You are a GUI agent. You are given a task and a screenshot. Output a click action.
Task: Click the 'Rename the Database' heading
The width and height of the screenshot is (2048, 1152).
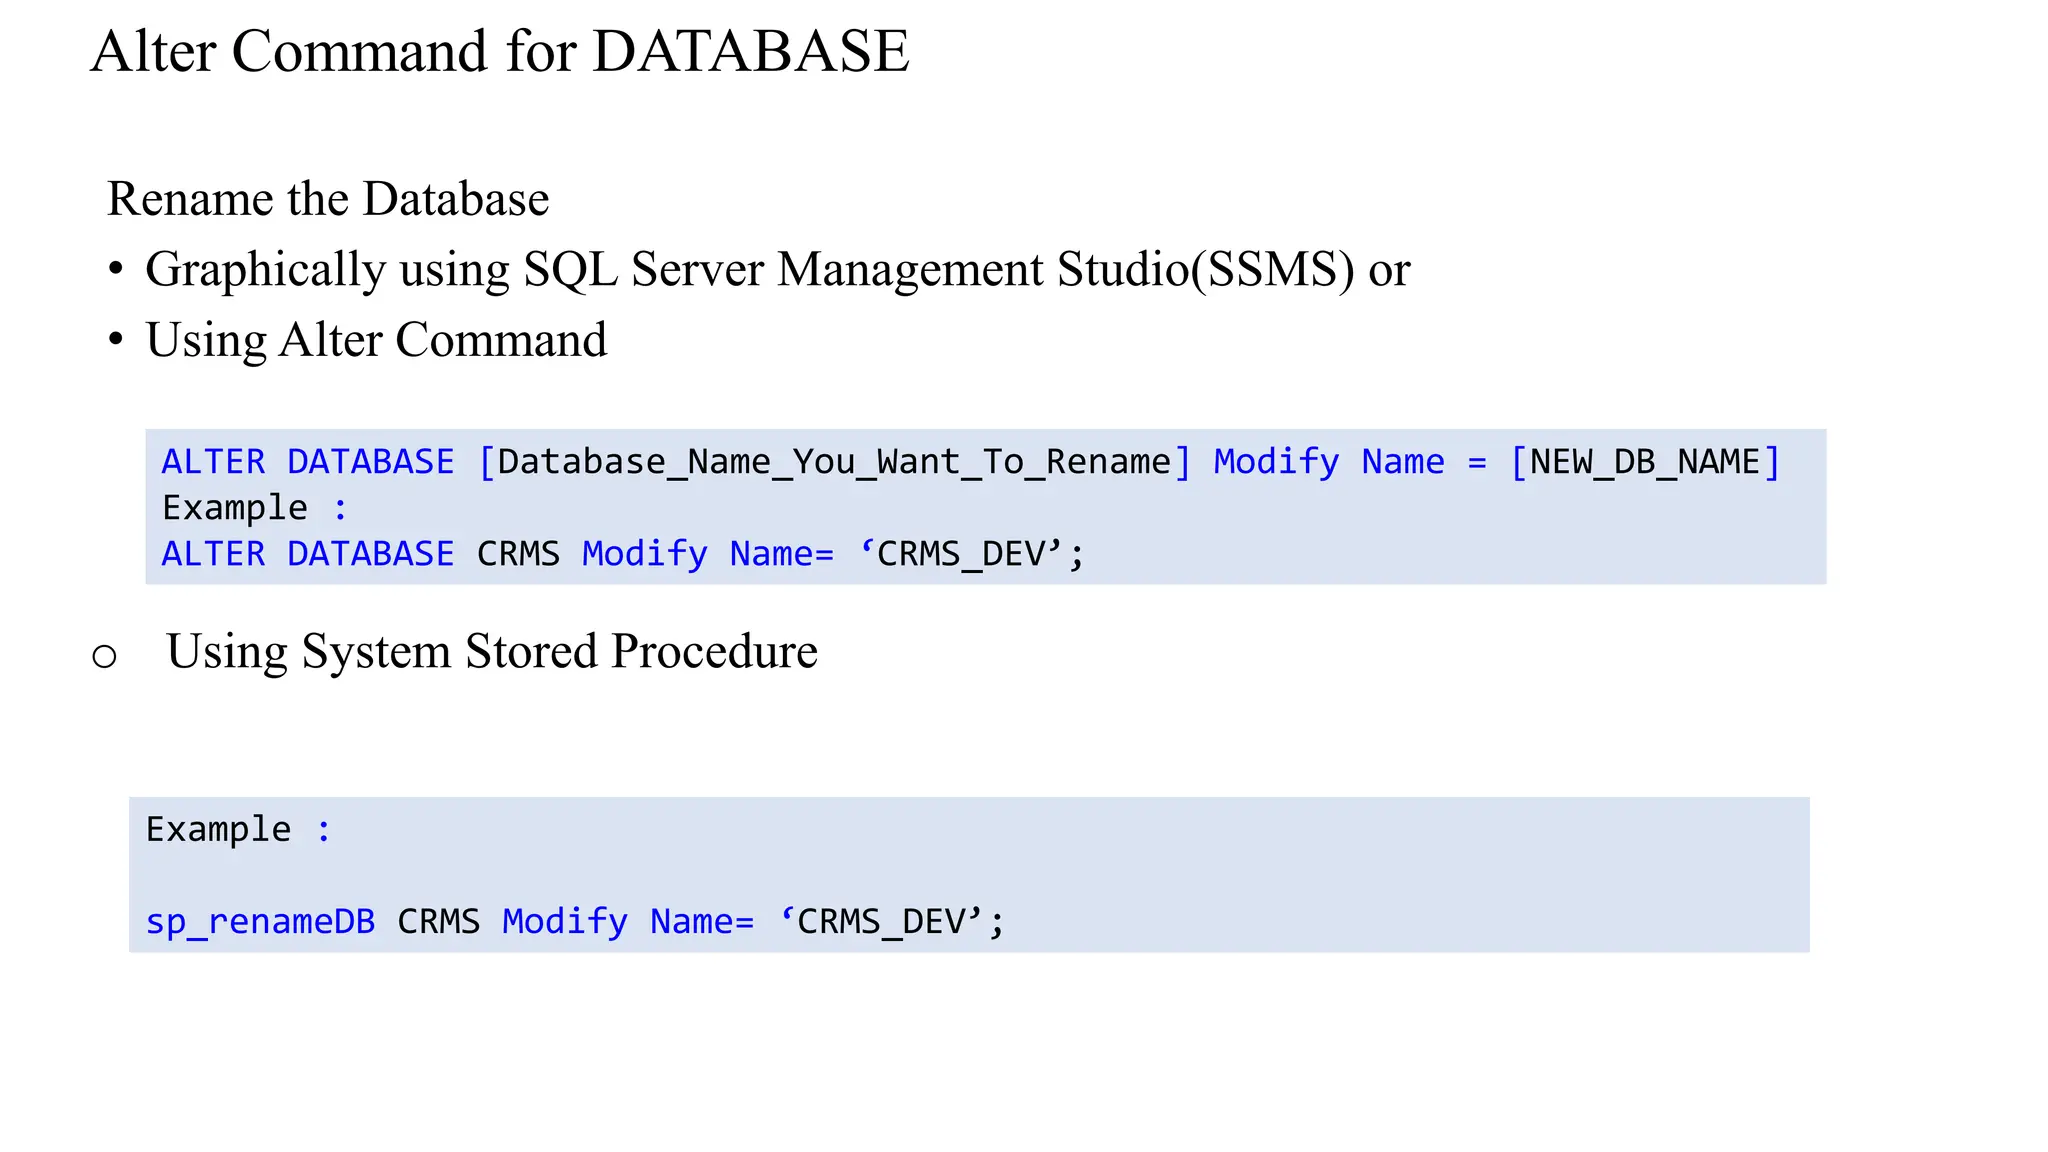(328, 198)
